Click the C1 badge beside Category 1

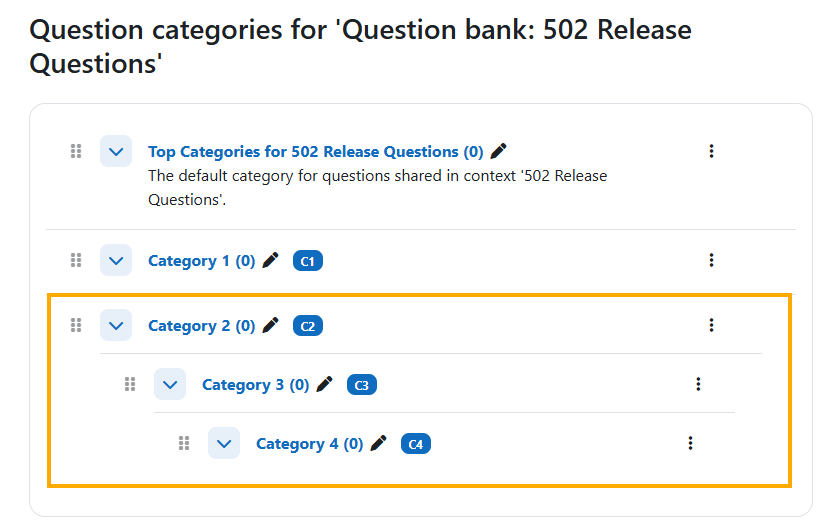(x=308, y=261)
